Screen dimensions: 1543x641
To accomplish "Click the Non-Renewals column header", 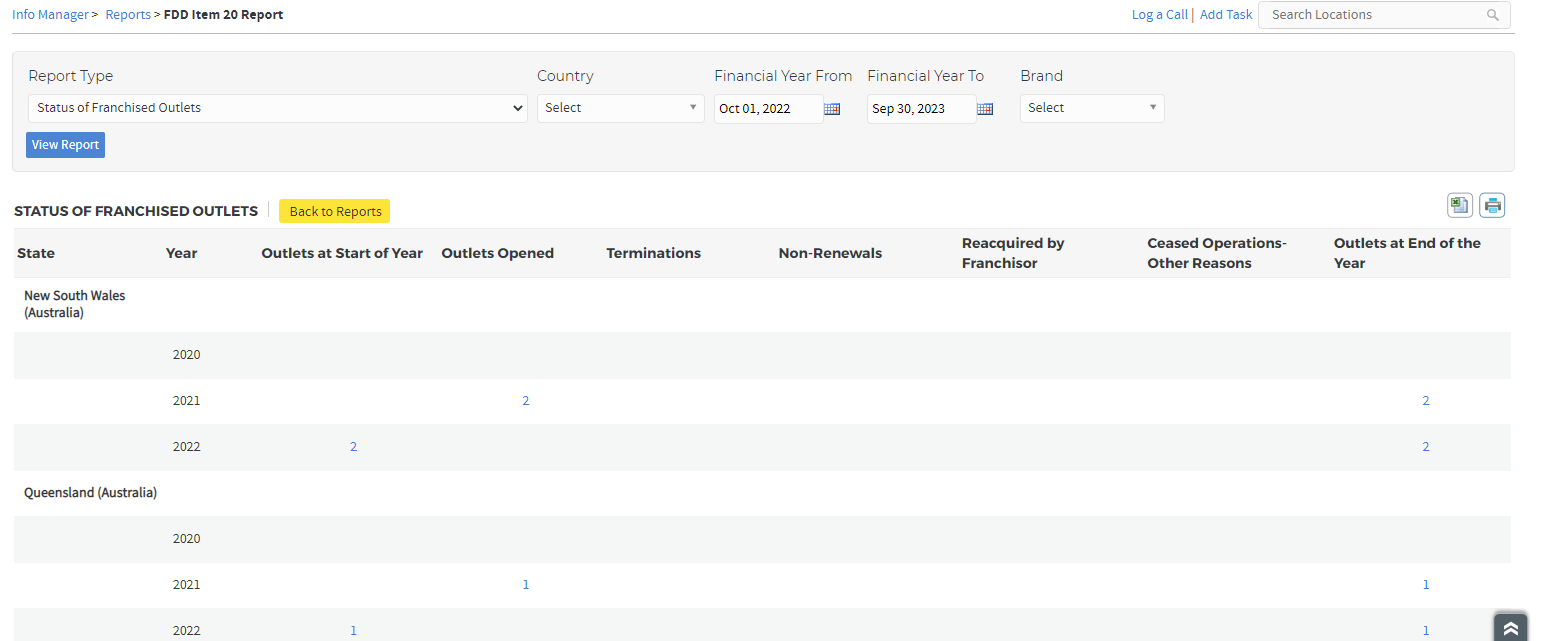I will tap(830, 253).
